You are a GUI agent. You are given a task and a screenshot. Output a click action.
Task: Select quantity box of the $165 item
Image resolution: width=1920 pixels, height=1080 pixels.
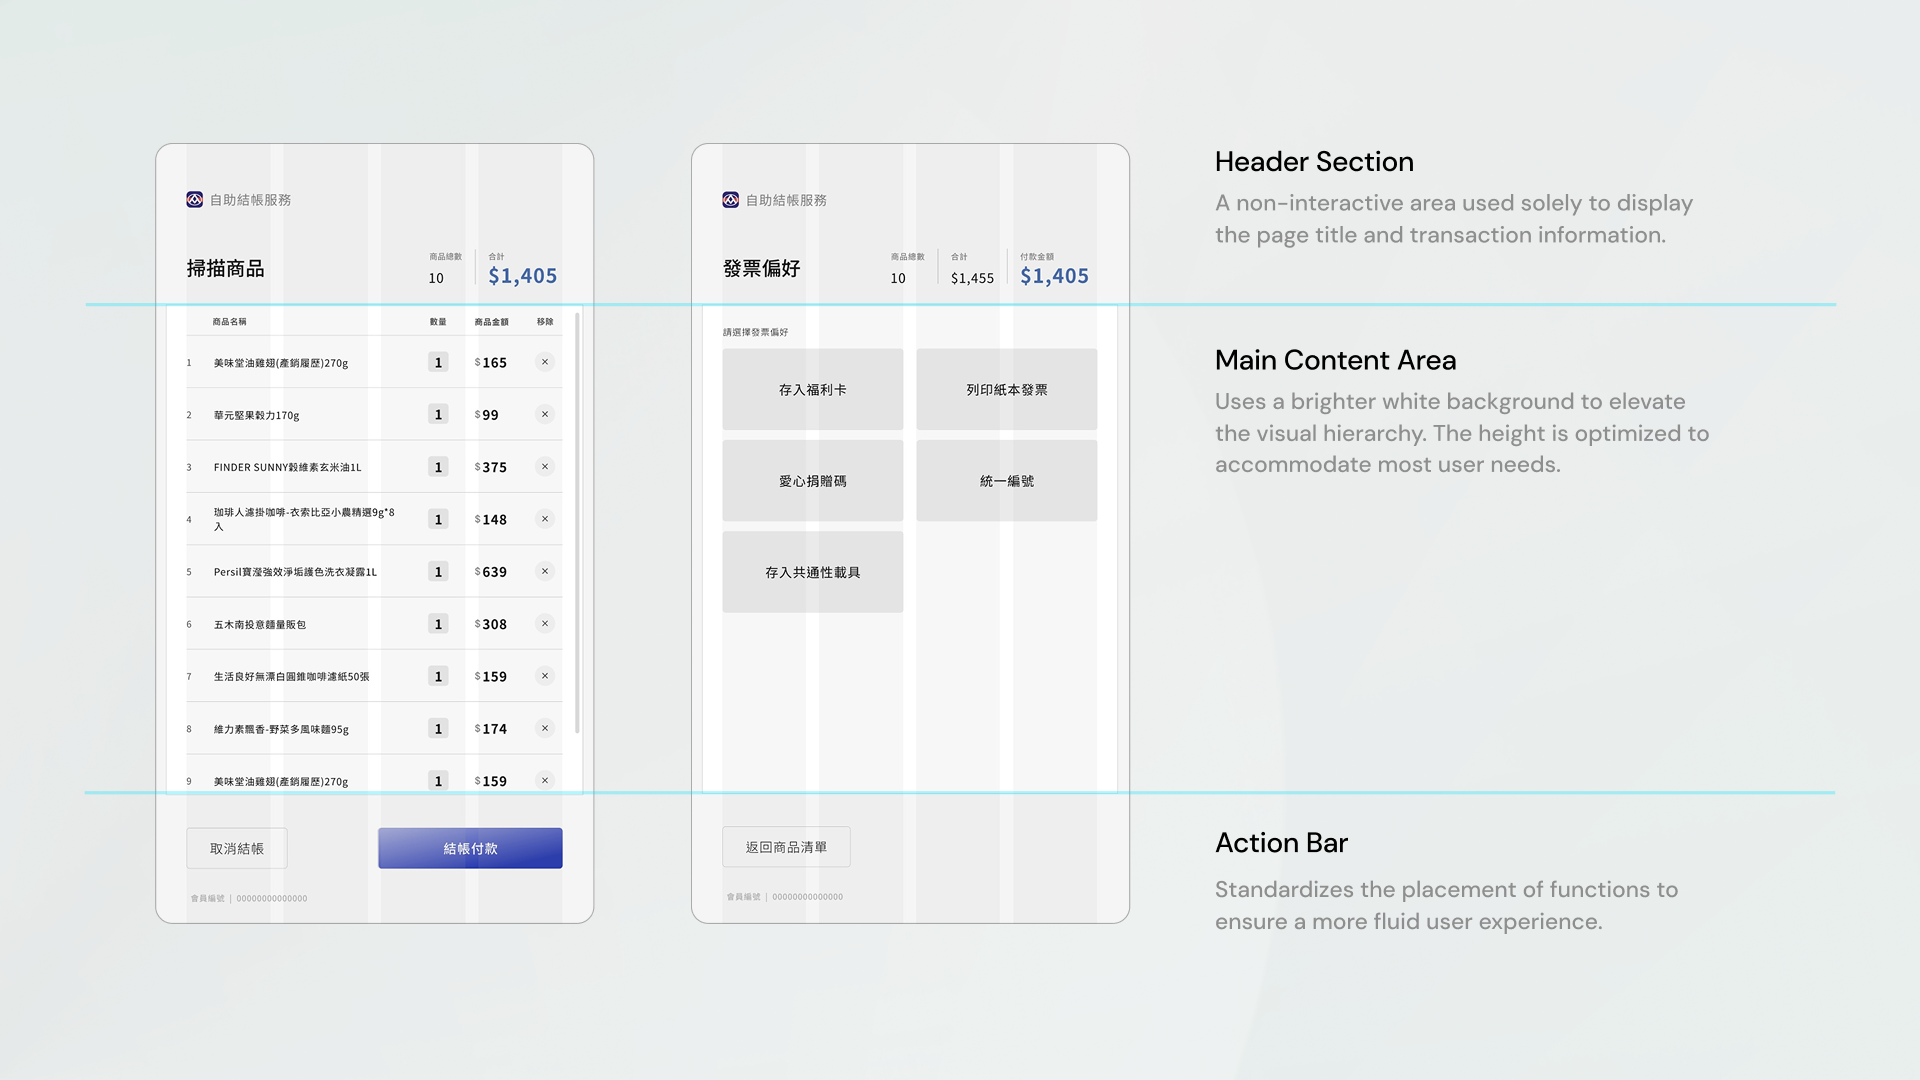click(x=438, y=362)
